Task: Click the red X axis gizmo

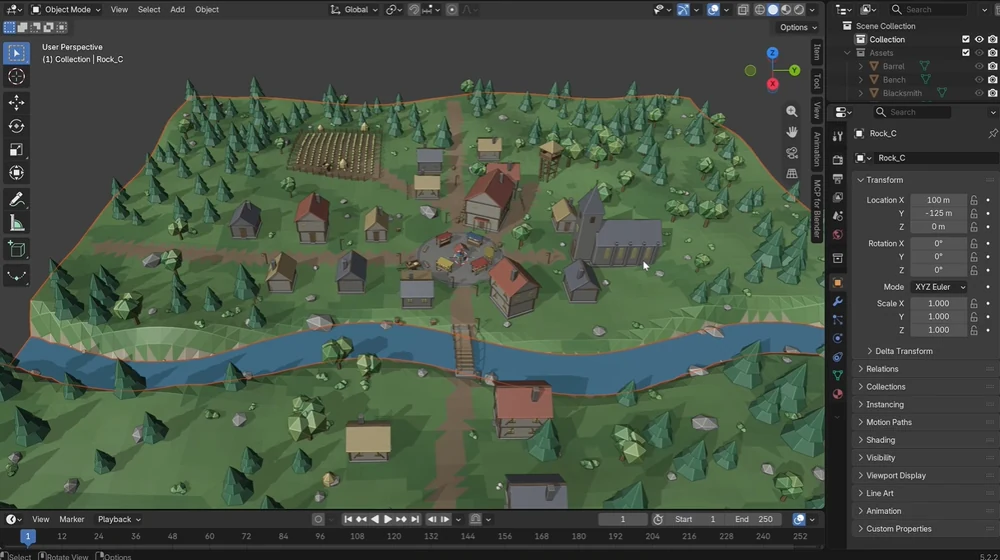Action: pyautogui.click(x=772, y=84)
